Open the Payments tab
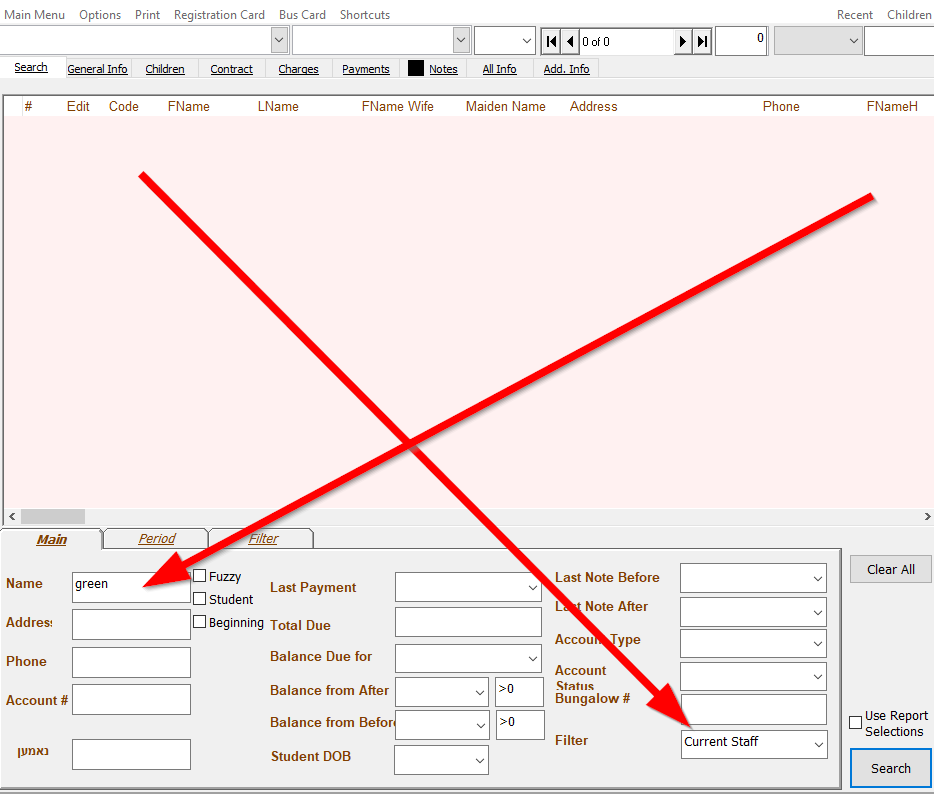 [365, 69]
